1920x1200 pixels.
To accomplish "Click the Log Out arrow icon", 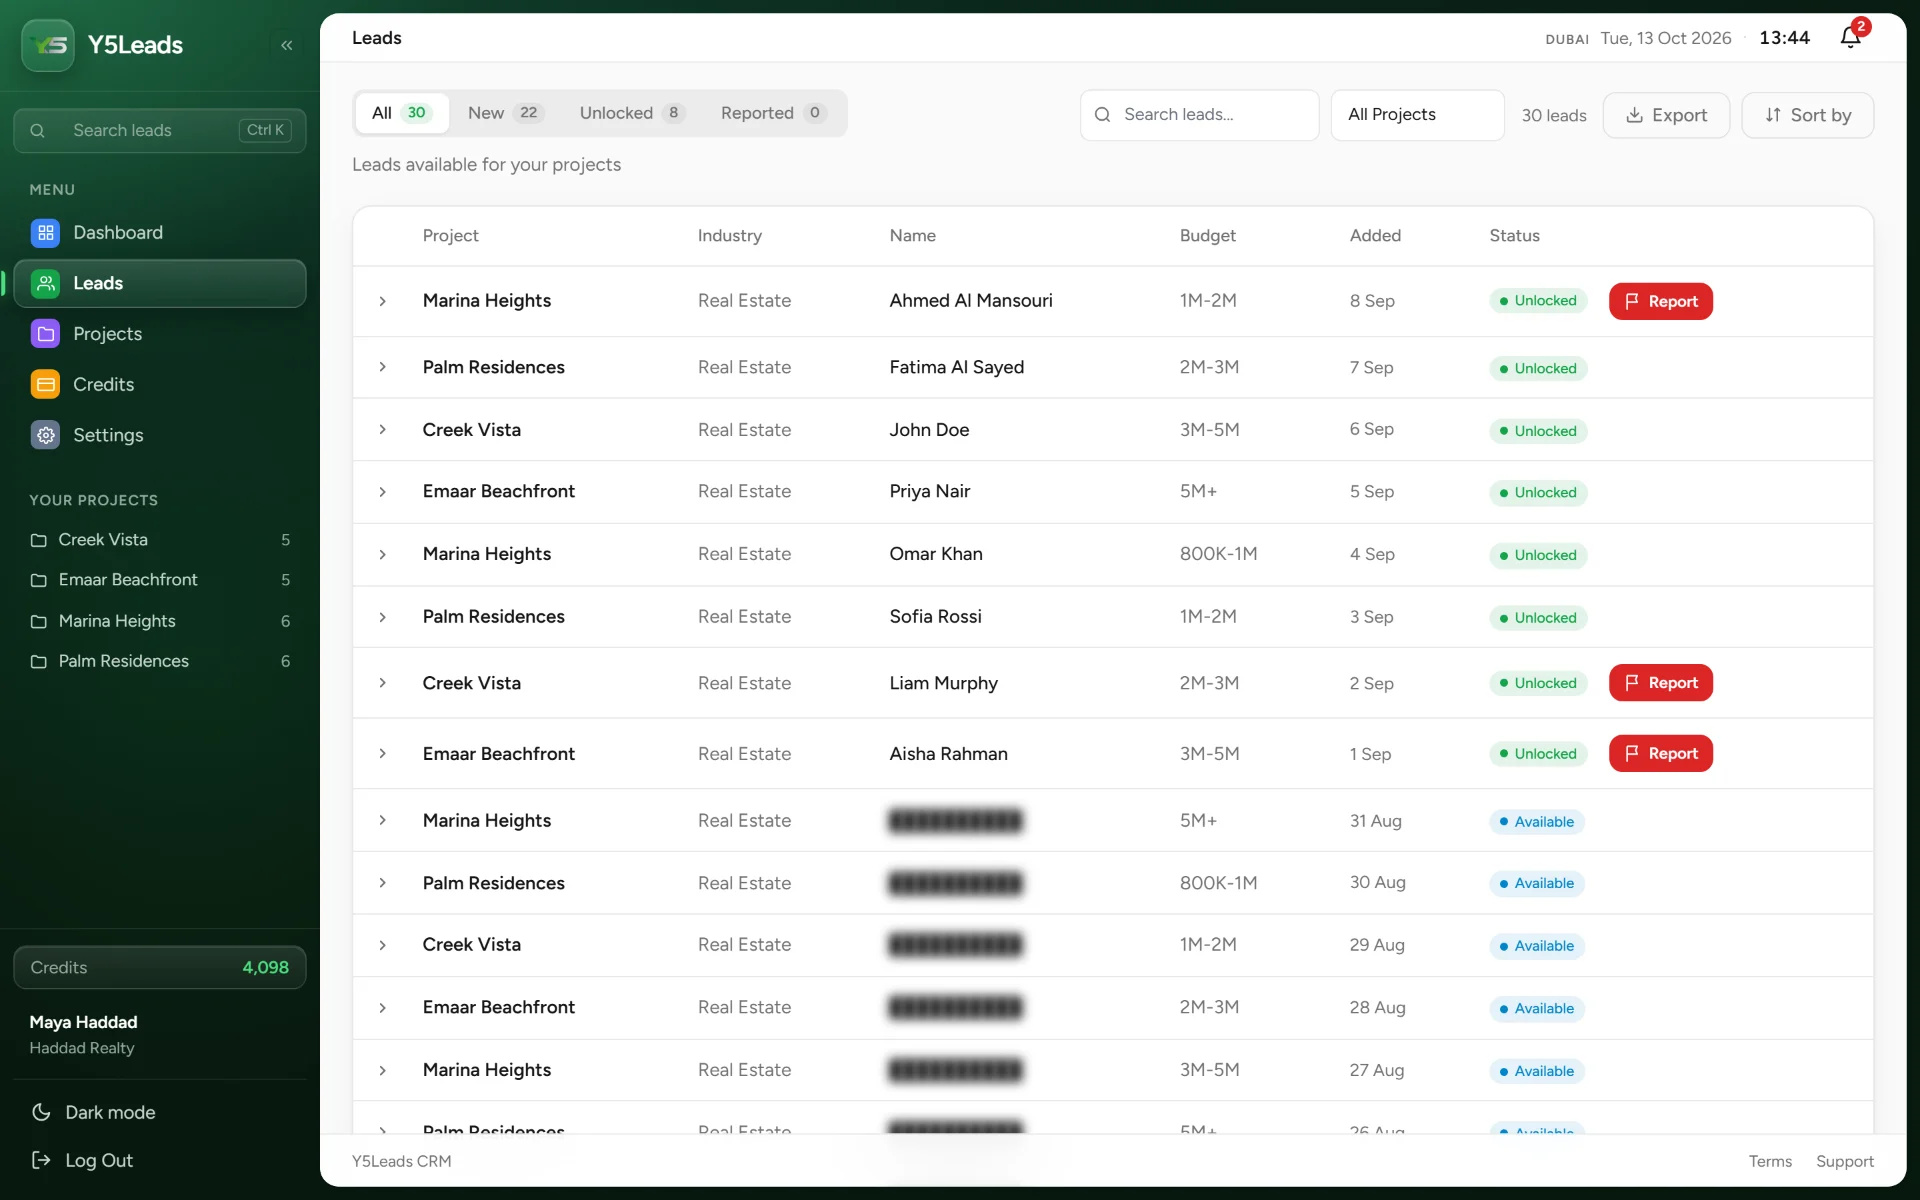I will (x=41, y=1160).
